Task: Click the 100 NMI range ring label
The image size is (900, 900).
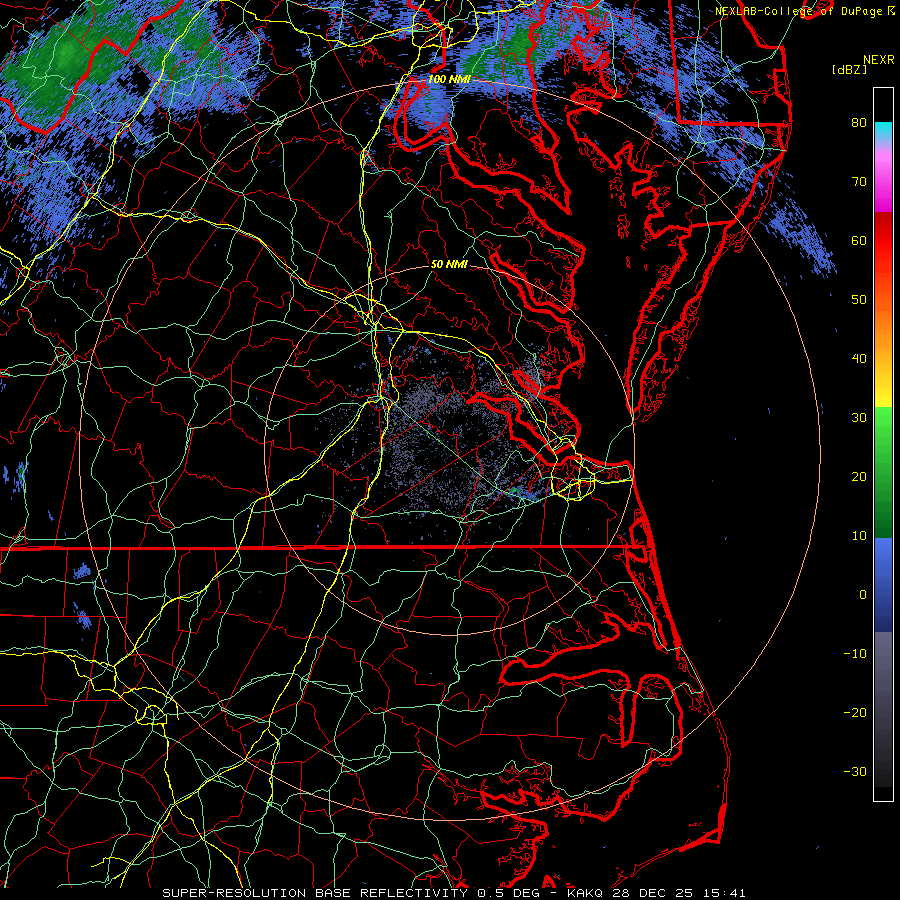Action: [x=449, y=79]
